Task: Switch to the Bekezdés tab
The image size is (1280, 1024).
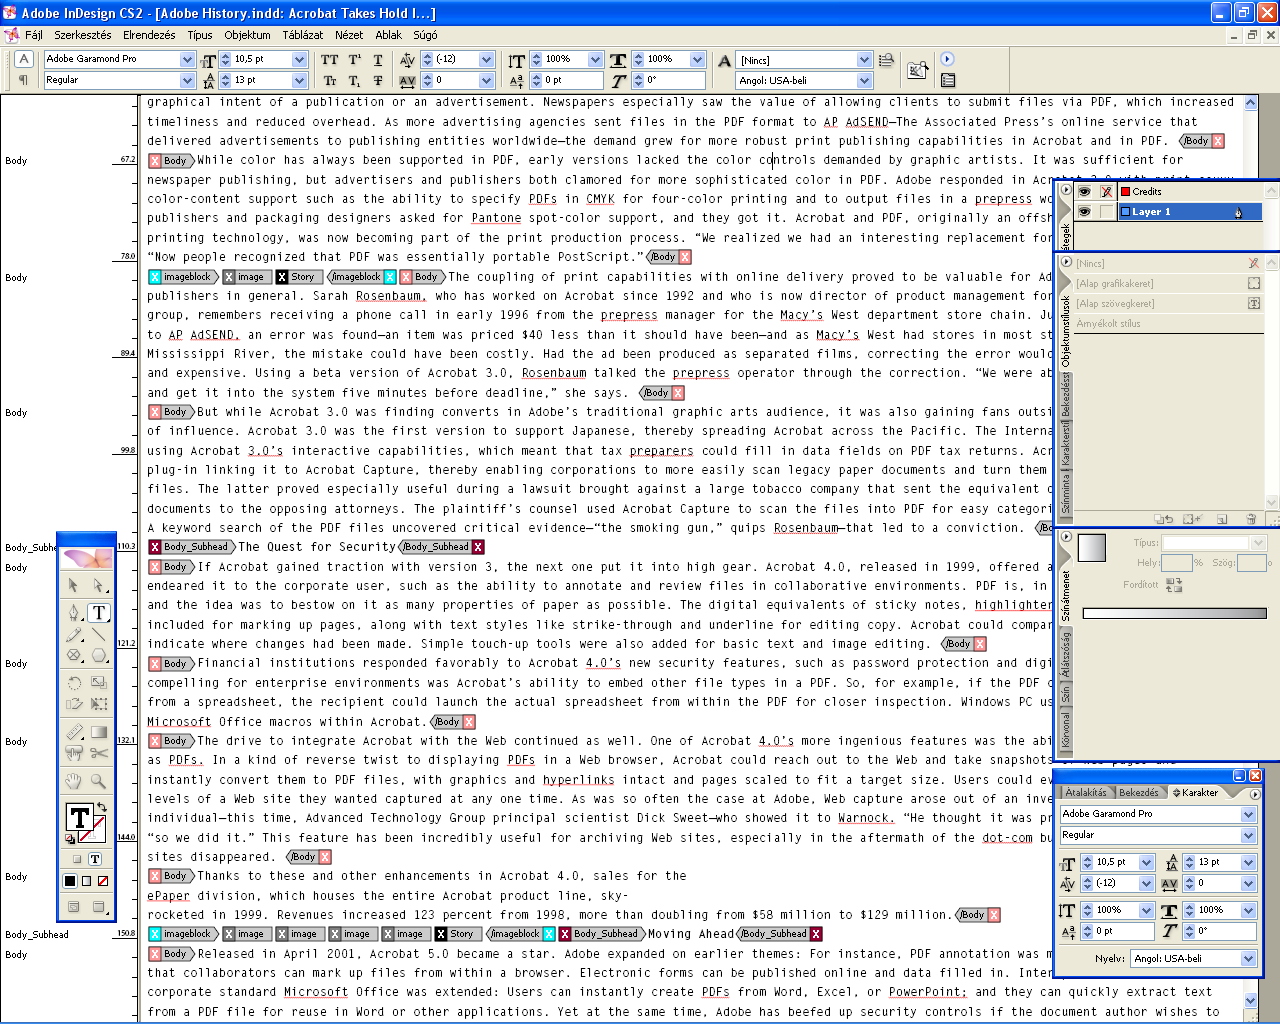Action: tap(1138, 792)
